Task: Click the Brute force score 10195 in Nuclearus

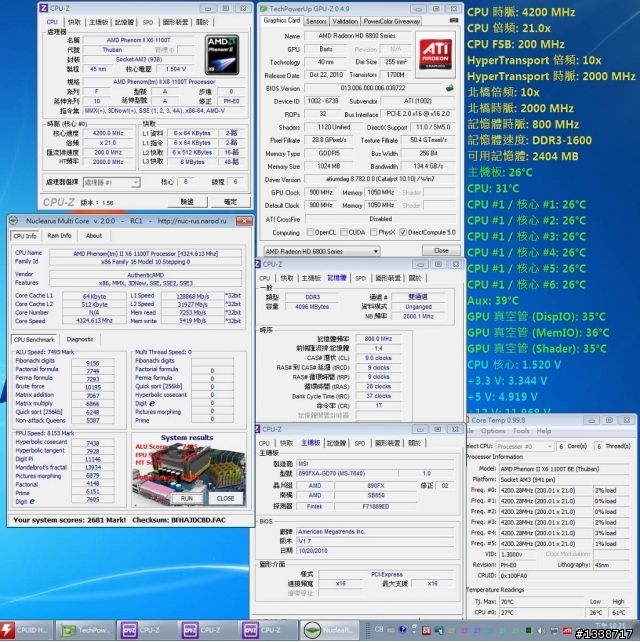Action: 93,387
